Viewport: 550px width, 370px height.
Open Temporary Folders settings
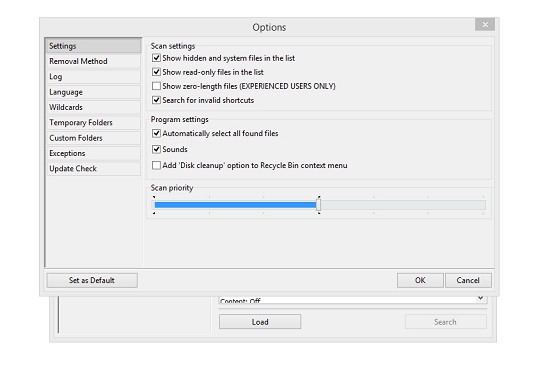[x=93, y=123]
